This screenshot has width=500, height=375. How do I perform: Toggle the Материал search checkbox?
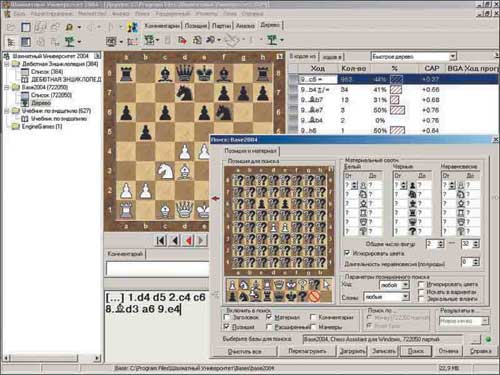269,317
